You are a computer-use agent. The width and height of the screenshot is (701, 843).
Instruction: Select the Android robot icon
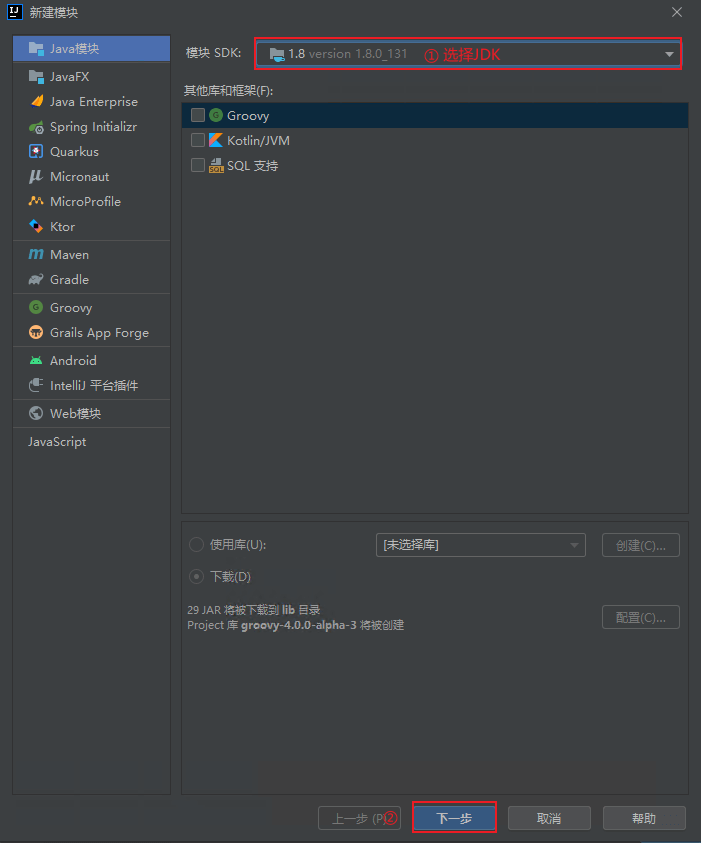click(x=36, y=360)
